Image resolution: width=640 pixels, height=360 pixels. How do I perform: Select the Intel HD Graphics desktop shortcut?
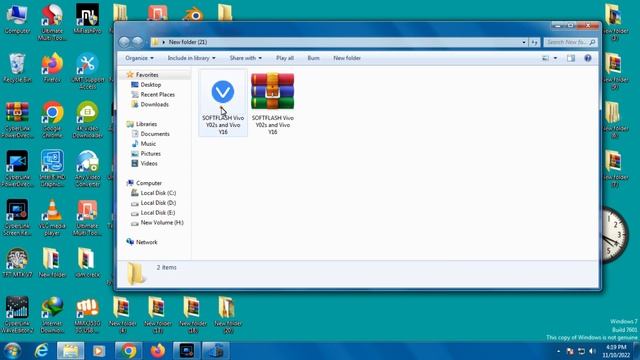pyautogui.click(x=52, y=169)
